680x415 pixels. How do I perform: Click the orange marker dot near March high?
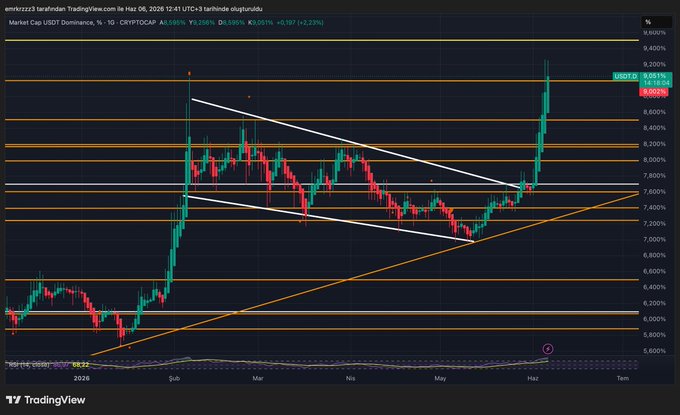point(249,97)
